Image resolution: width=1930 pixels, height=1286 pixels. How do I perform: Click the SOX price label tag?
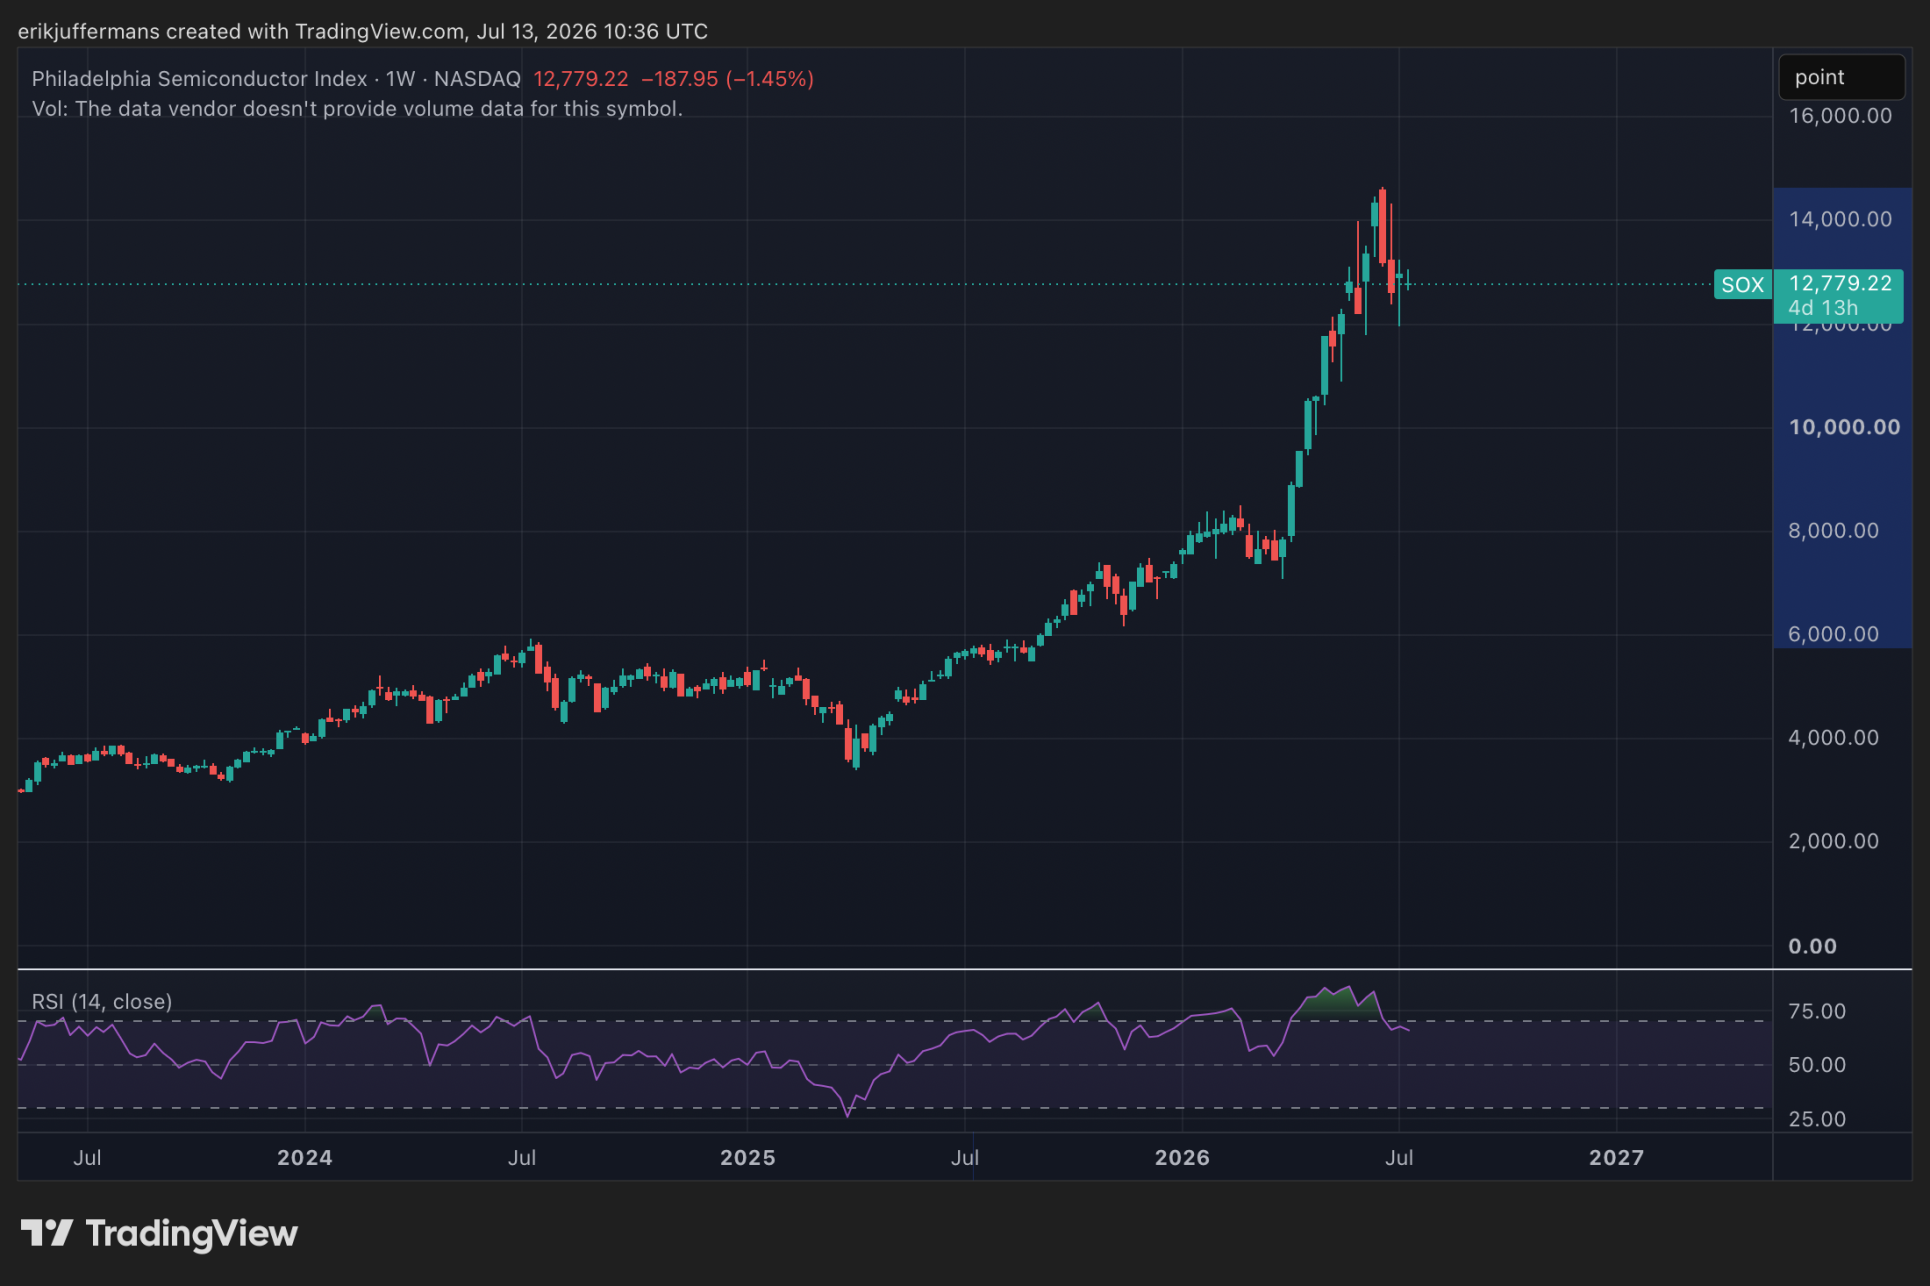[x=1742, y=285]
